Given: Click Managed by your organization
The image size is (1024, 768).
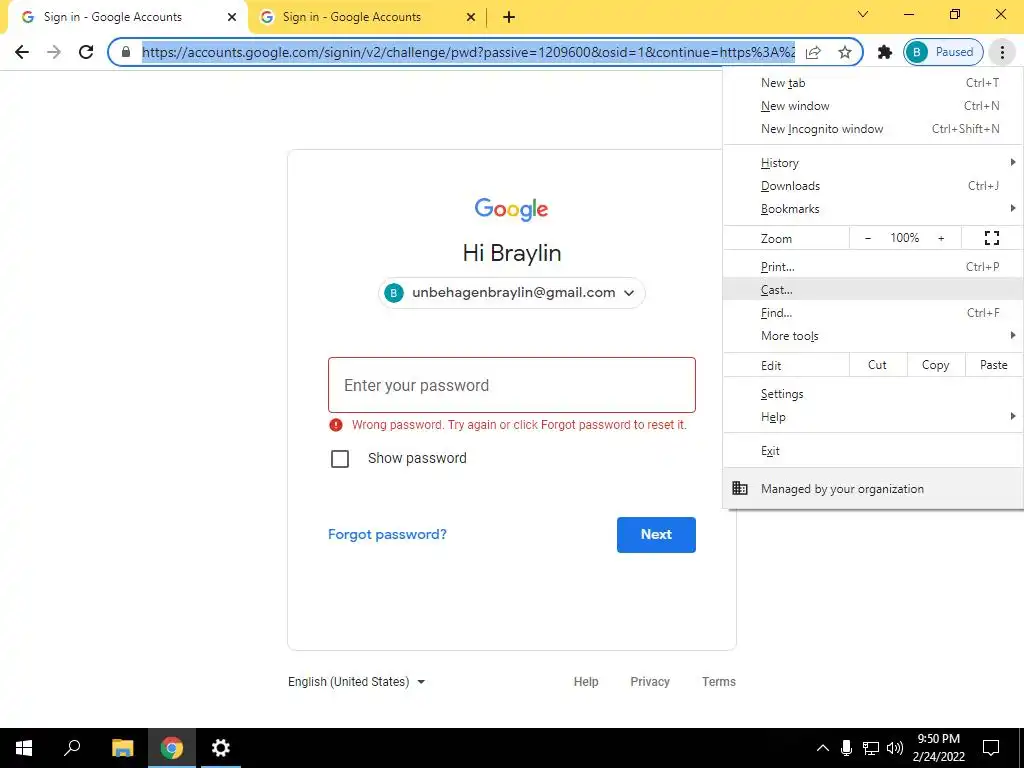Looking at the screenshot, I should [873, 488].
